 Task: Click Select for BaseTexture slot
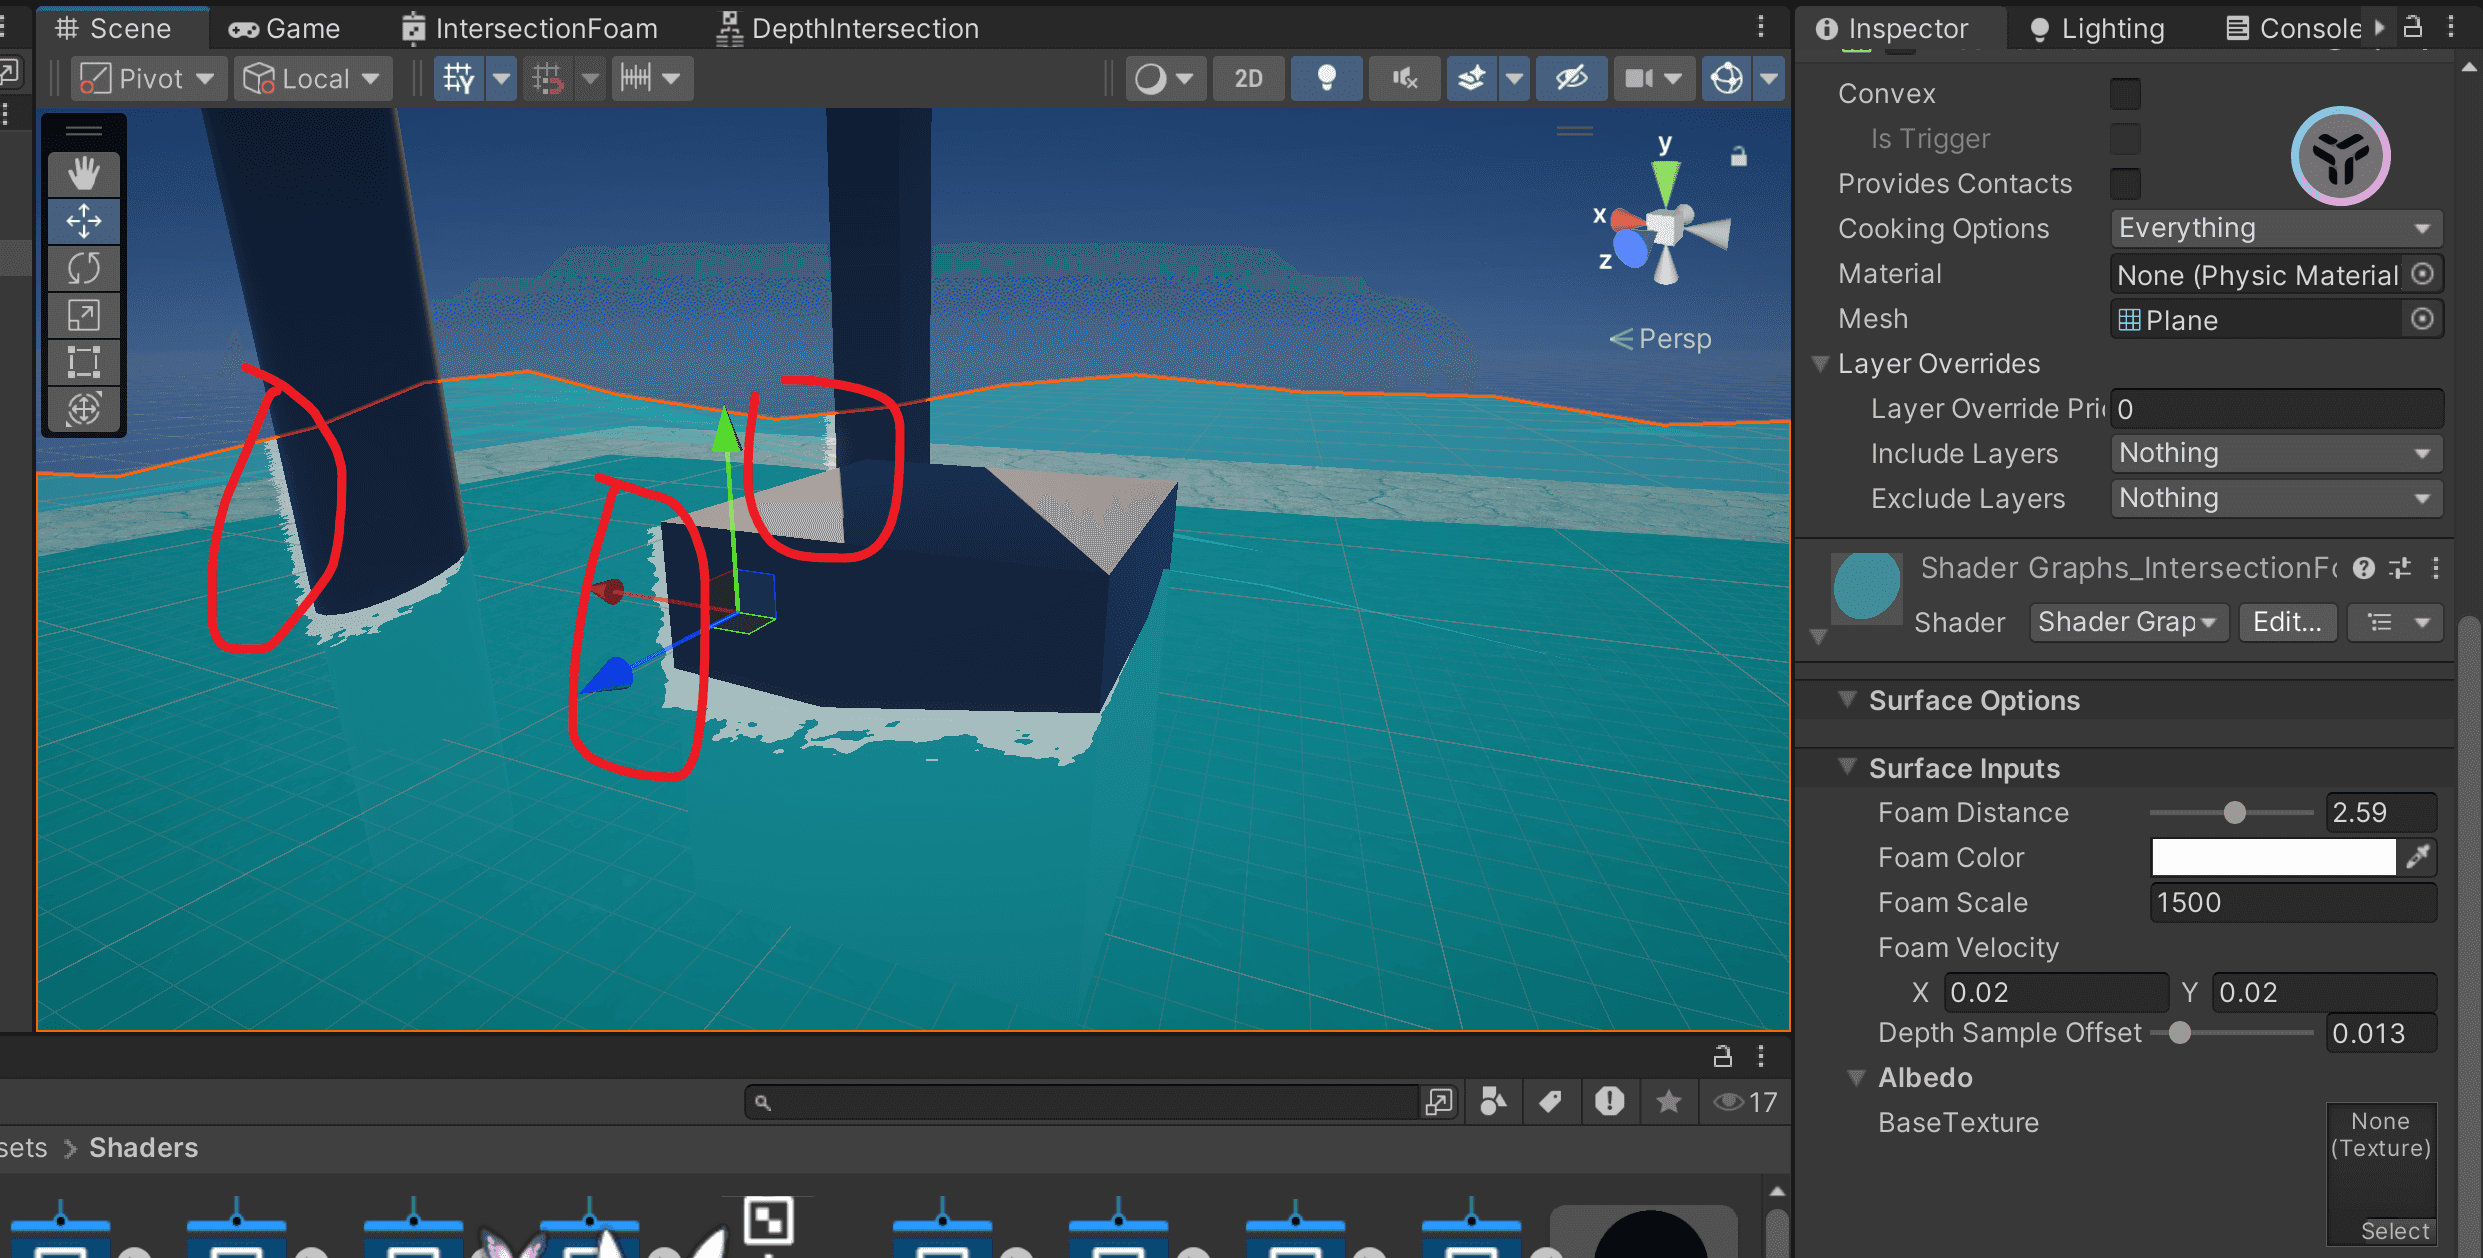coord(2395,1231)
